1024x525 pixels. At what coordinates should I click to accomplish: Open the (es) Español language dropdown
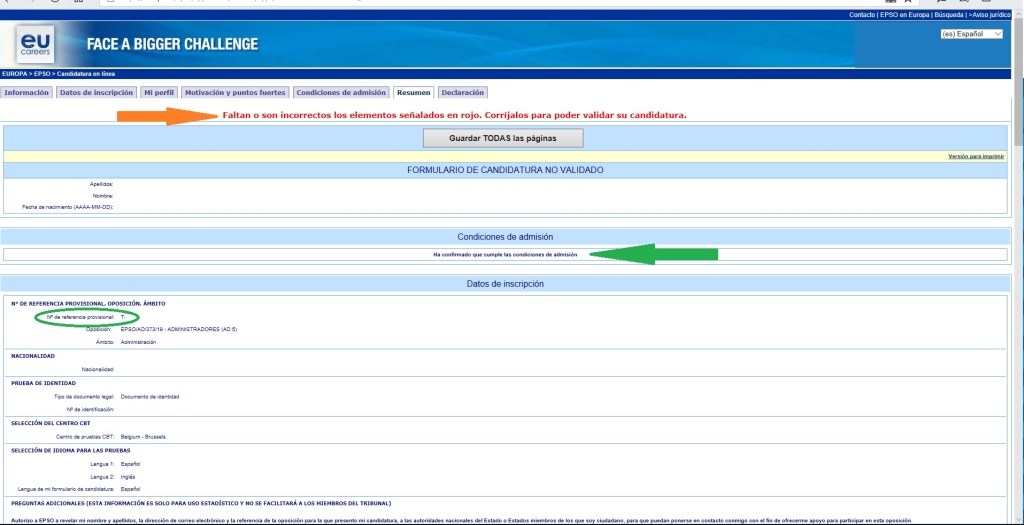972,34
